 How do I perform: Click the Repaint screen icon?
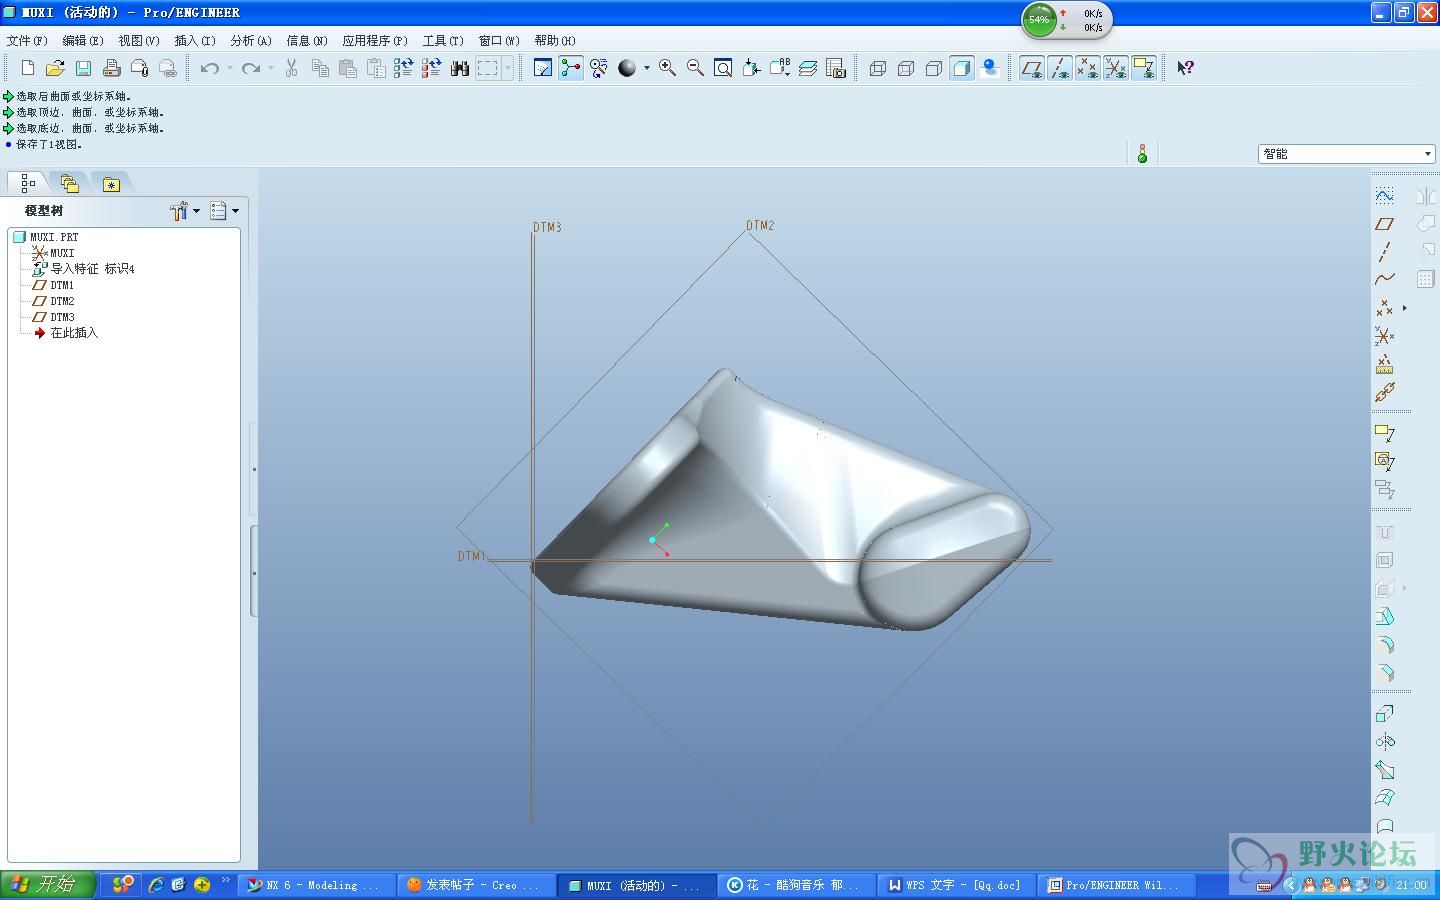pos(543,68)
